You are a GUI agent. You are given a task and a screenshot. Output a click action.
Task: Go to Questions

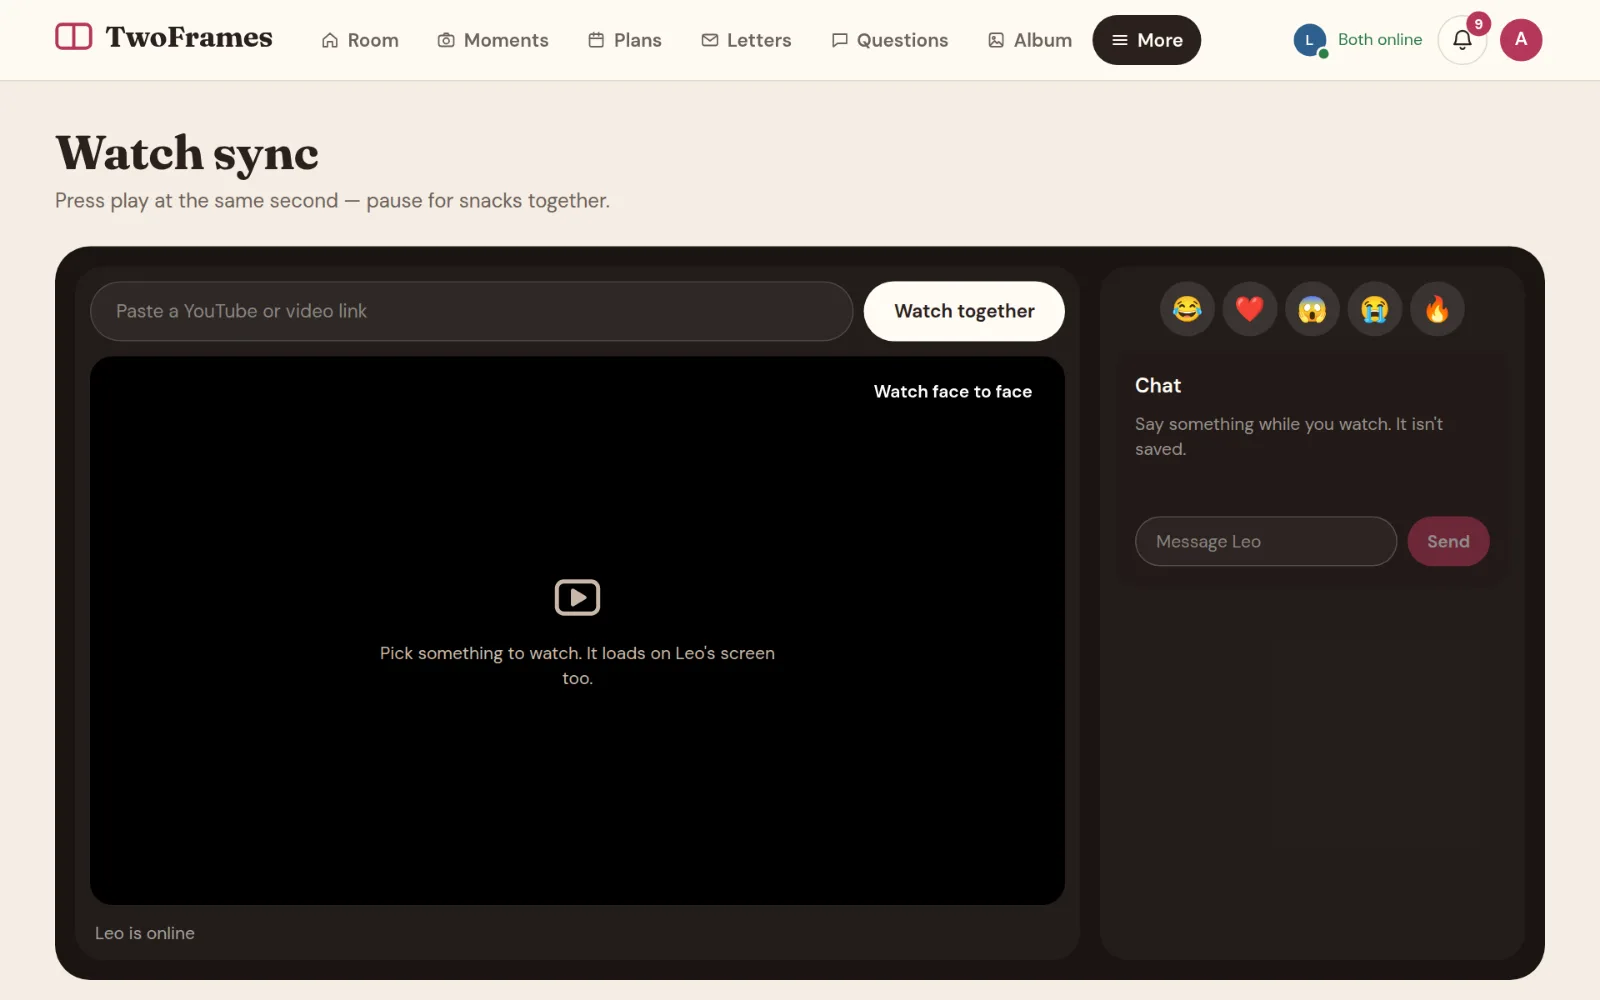[890, 40]
